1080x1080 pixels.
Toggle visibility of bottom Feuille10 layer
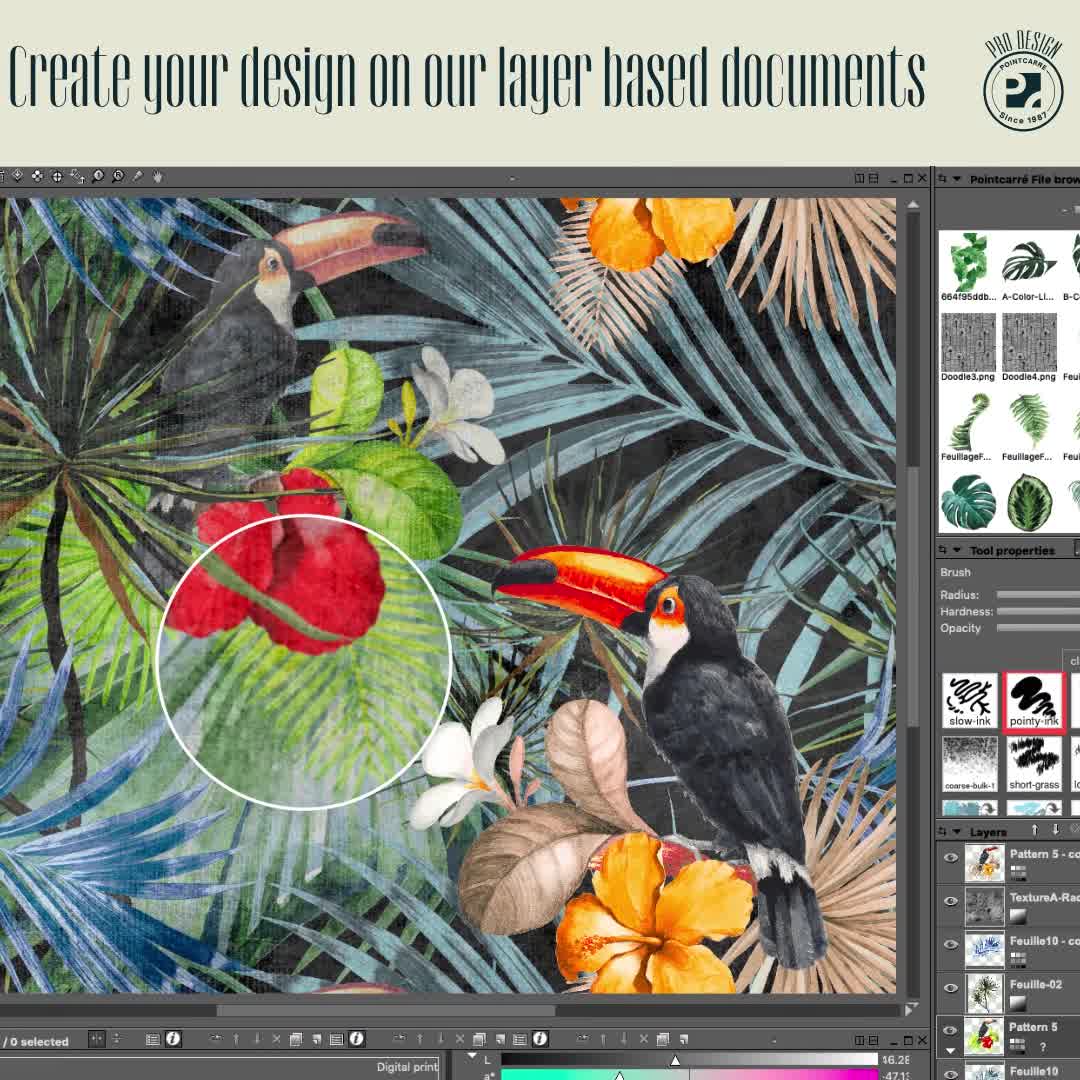pos(951,1073)
